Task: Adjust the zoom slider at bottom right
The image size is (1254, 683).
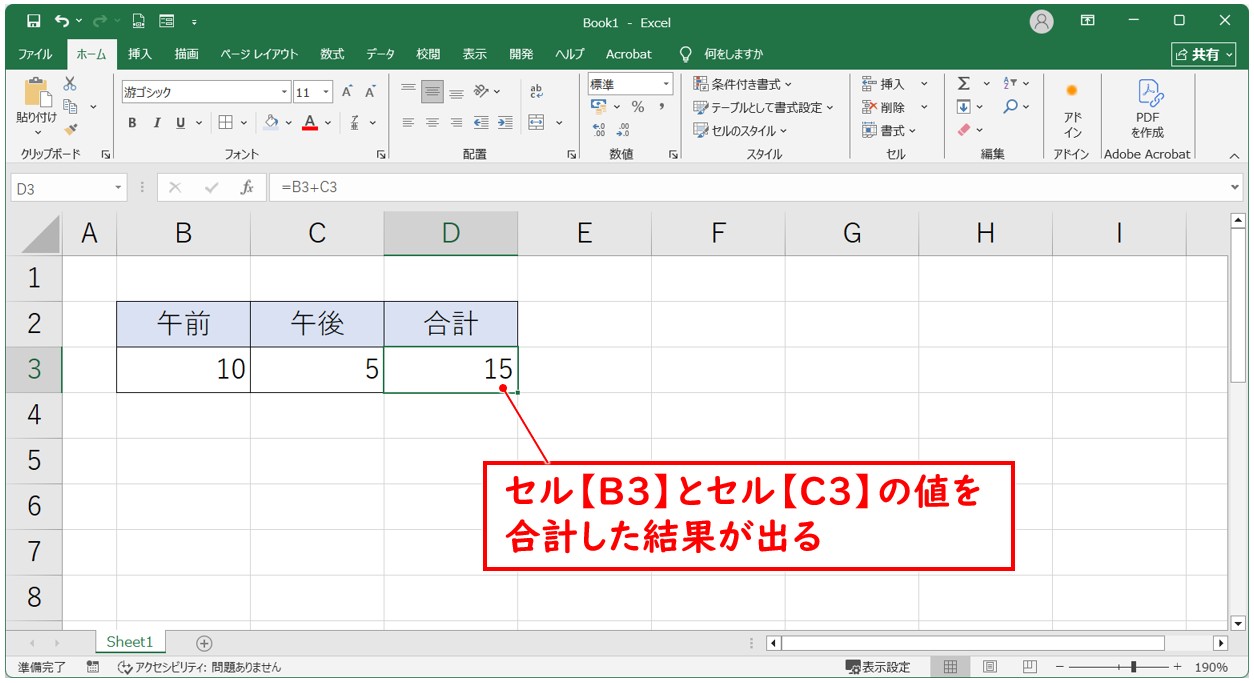Action: point(1135,666)
